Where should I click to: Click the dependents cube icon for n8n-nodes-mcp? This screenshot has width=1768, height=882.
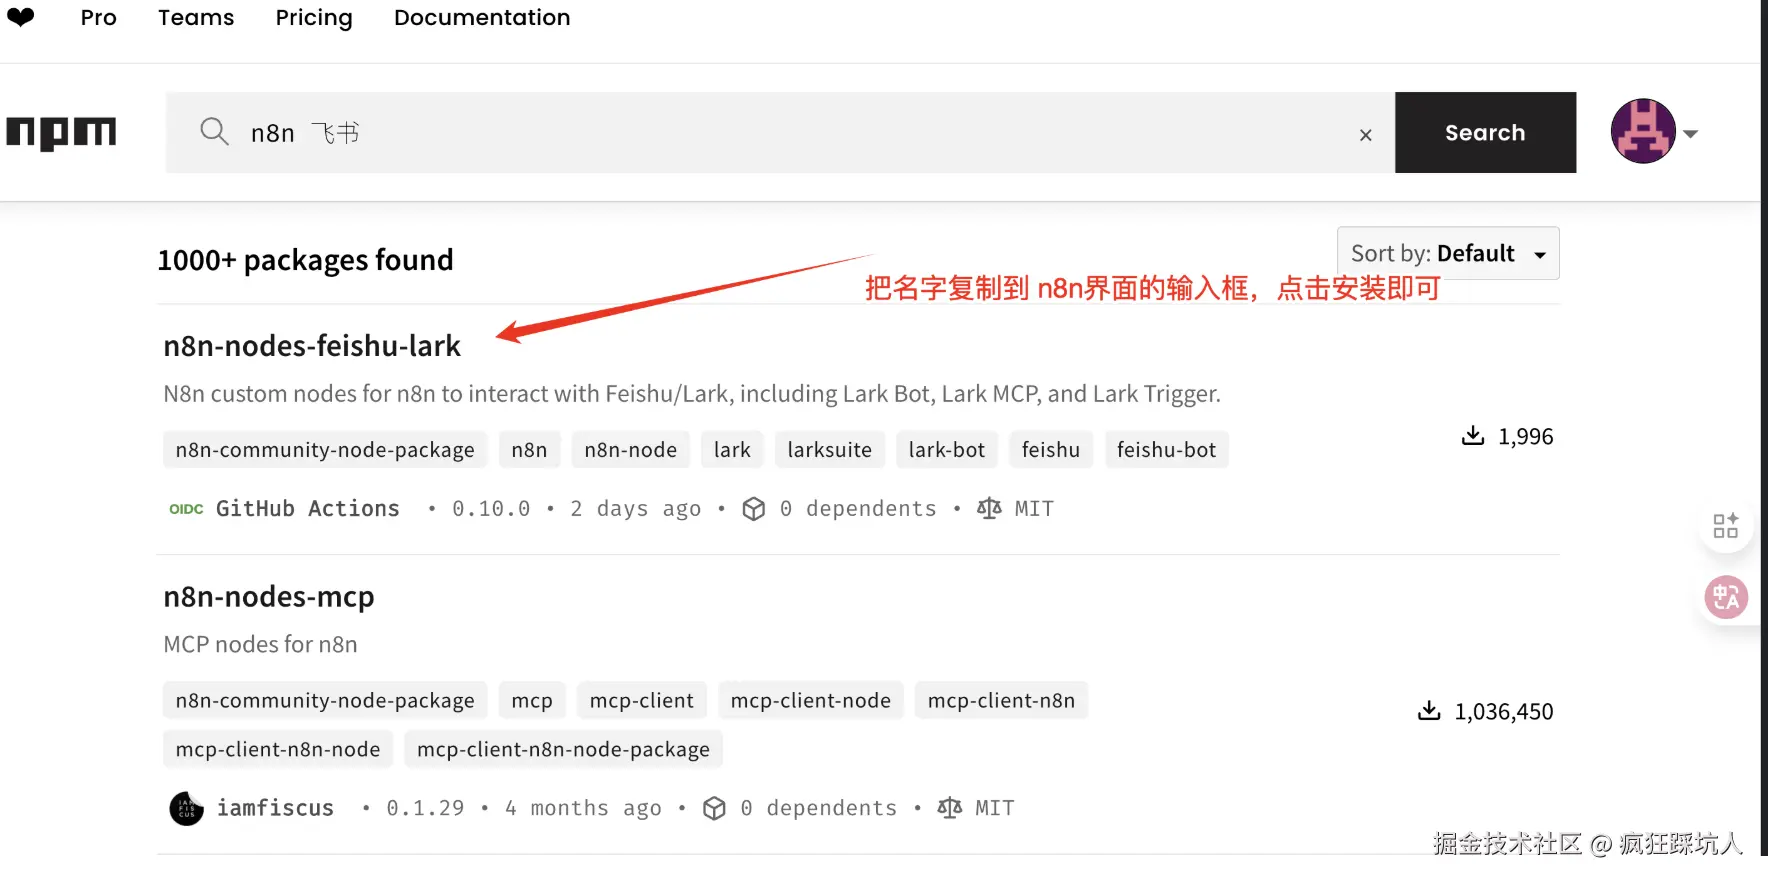tap(714, 808)
